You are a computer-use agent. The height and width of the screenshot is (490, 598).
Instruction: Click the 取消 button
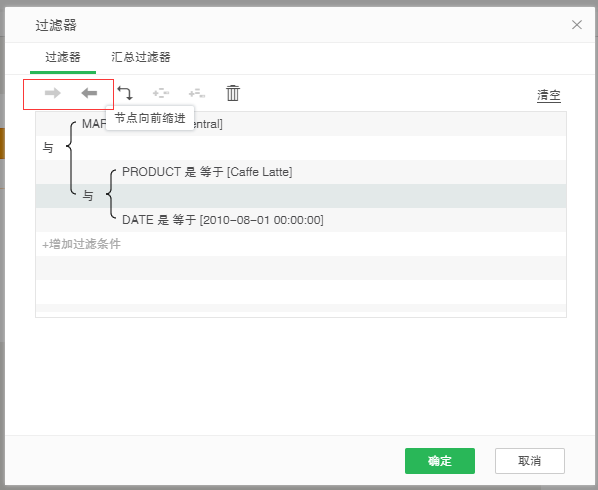(530, 461)
